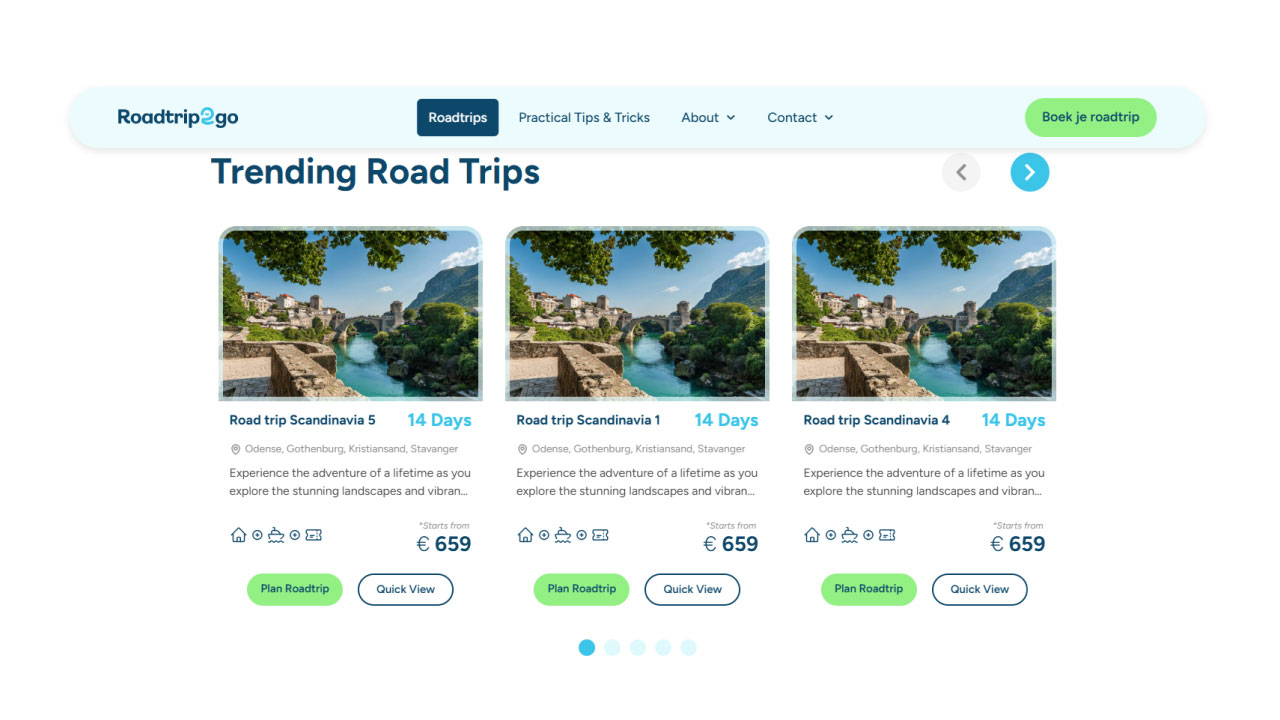Click house icon on Scandinavia 4 card
Screen dimensions: 1280x720
click(x=812, y=535)
